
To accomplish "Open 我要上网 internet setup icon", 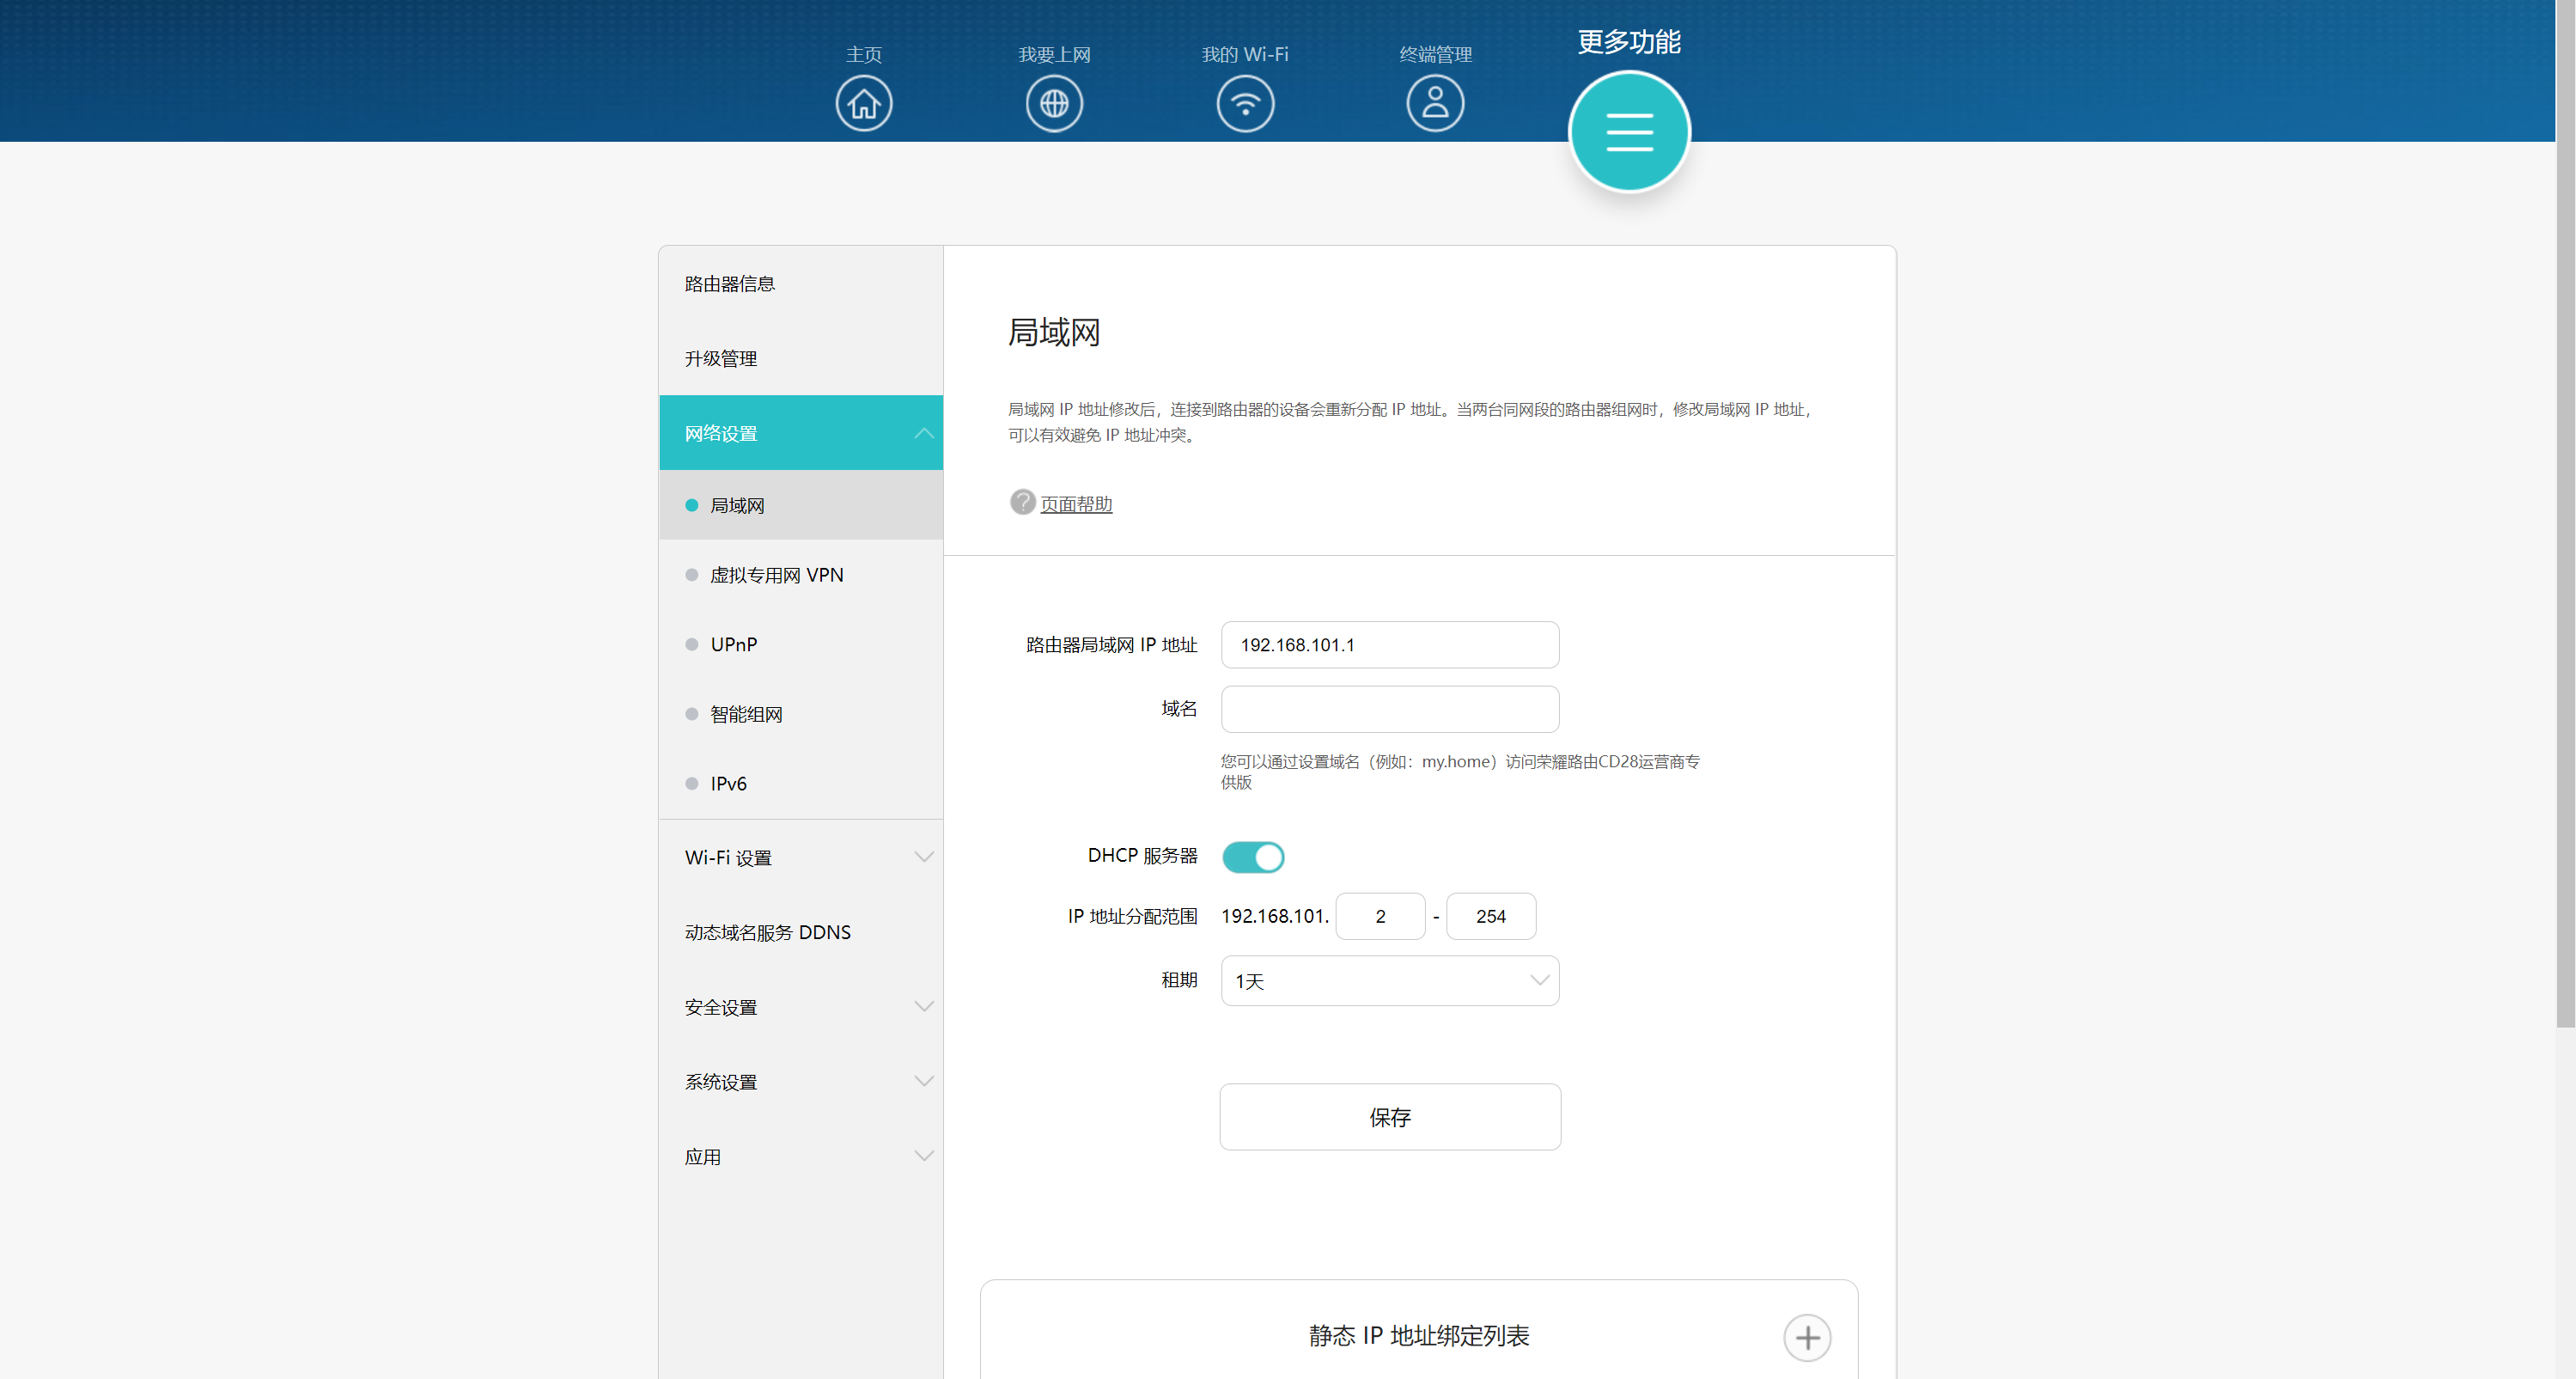I will [x=1053, y=103].
